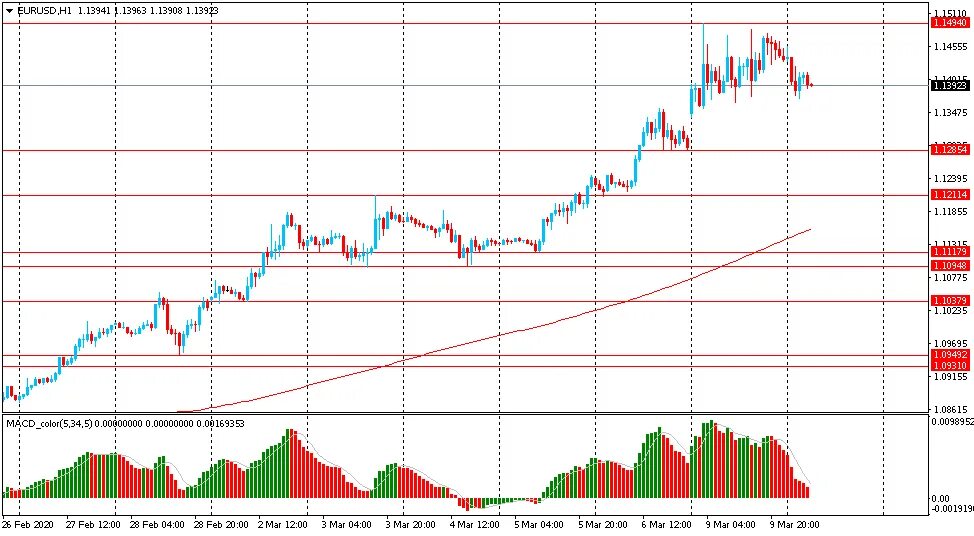Click the 27 Feb 12:00 time label

coord(93,525)
